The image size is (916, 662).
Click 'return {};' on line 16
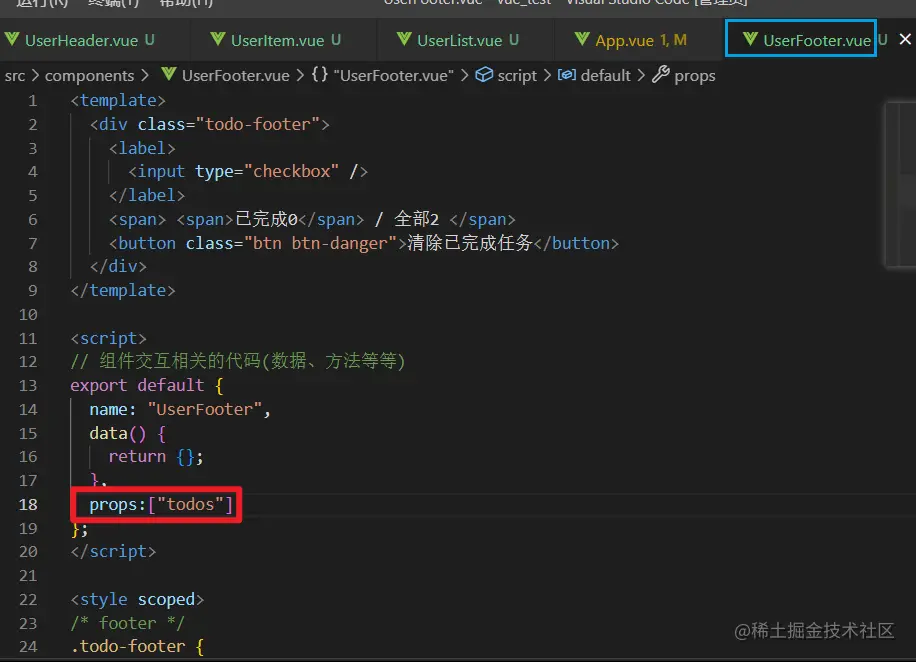[x=156, y=457]
